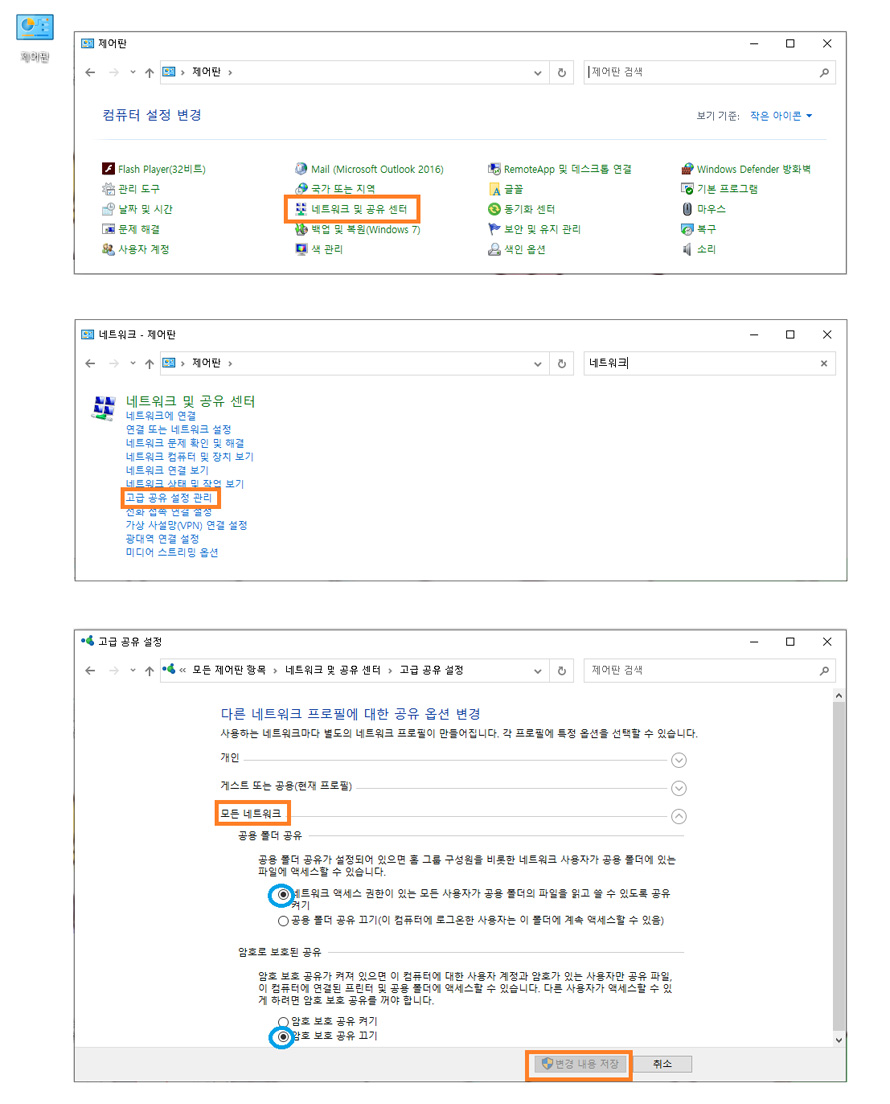The height and width of the screenshot is (1104, 890).
Task: Click the 고급 공유 설정 관리 link
Action: 169,497
